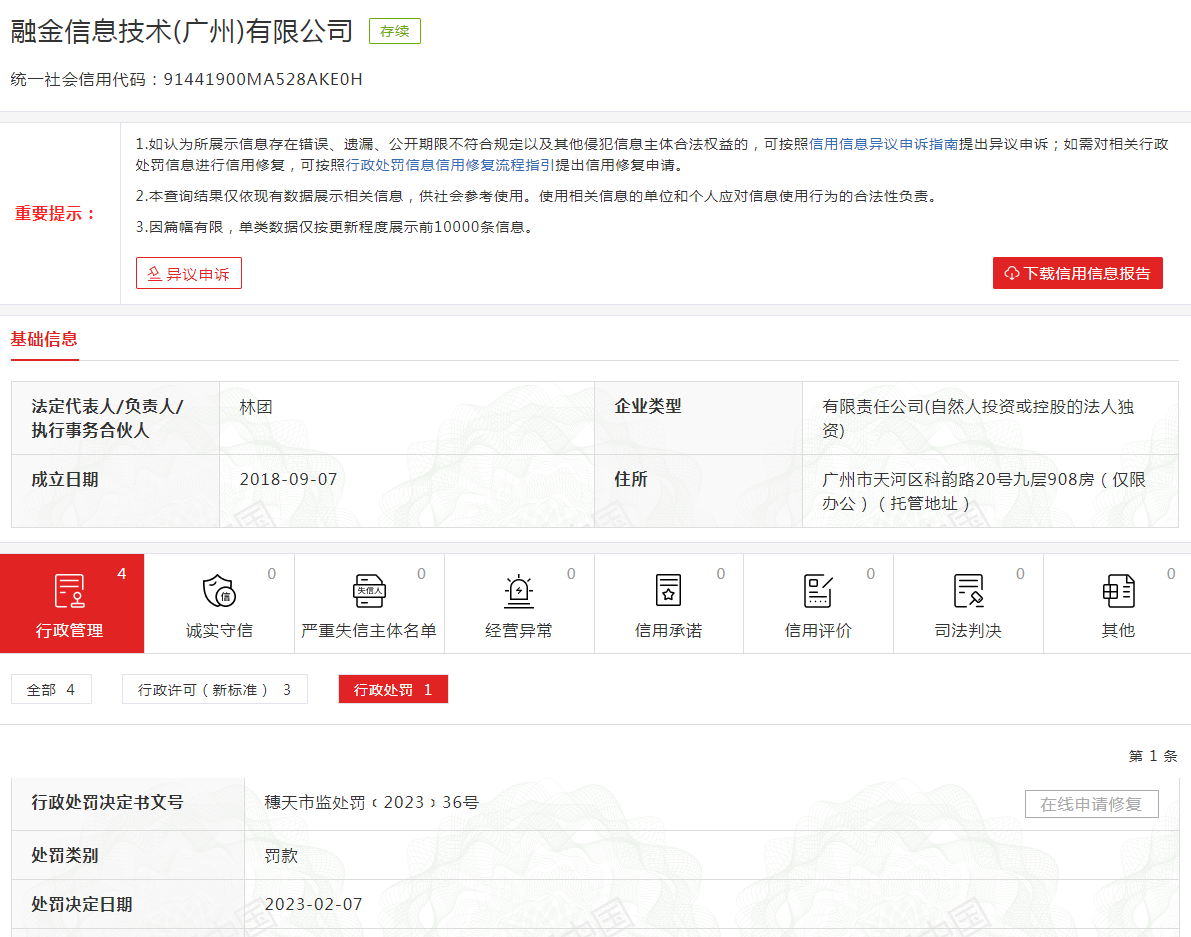
Task: Open the 行政管理 category icon
Action: tap(70, 592)
